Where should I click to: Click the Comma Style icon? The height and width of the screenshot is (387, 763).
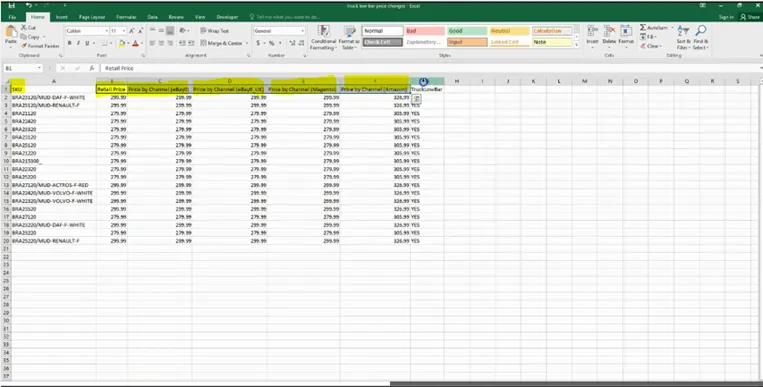pyautogui.click(x=280, y=43)
